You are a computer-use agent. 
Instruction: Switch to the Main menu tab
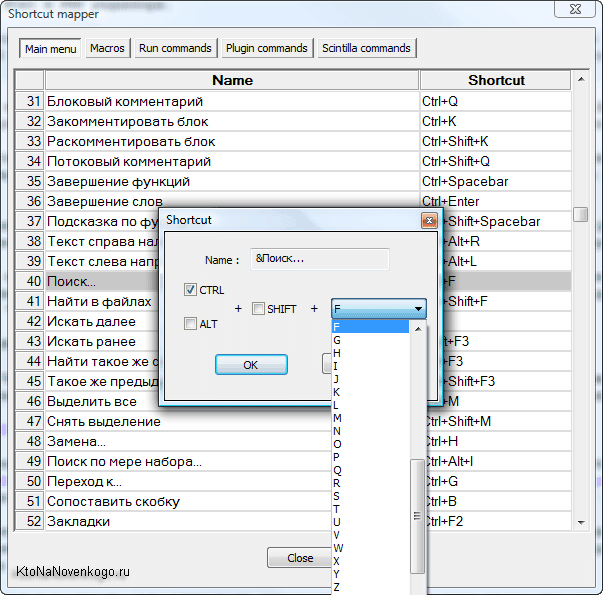[x=50, y=48]
